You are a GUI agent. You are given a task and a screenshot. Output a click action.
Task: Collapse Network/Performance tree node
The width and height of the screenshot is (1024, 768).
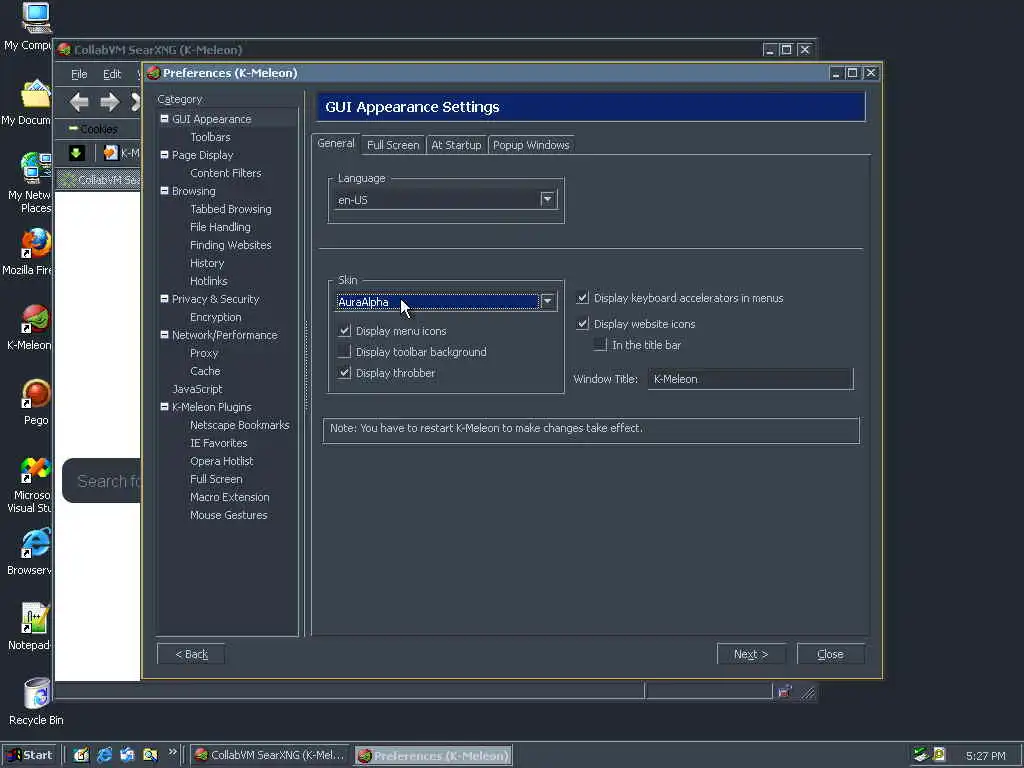click(x=165, y=334)
